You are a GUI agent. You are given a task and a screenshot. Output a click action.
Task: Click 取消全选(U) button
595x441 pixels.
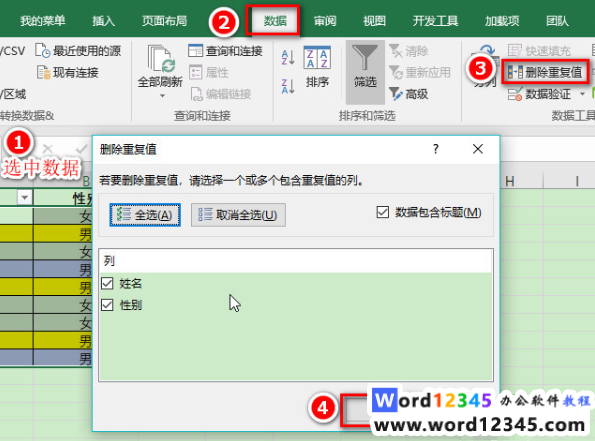pyautogui.click(x=238, y=215)
